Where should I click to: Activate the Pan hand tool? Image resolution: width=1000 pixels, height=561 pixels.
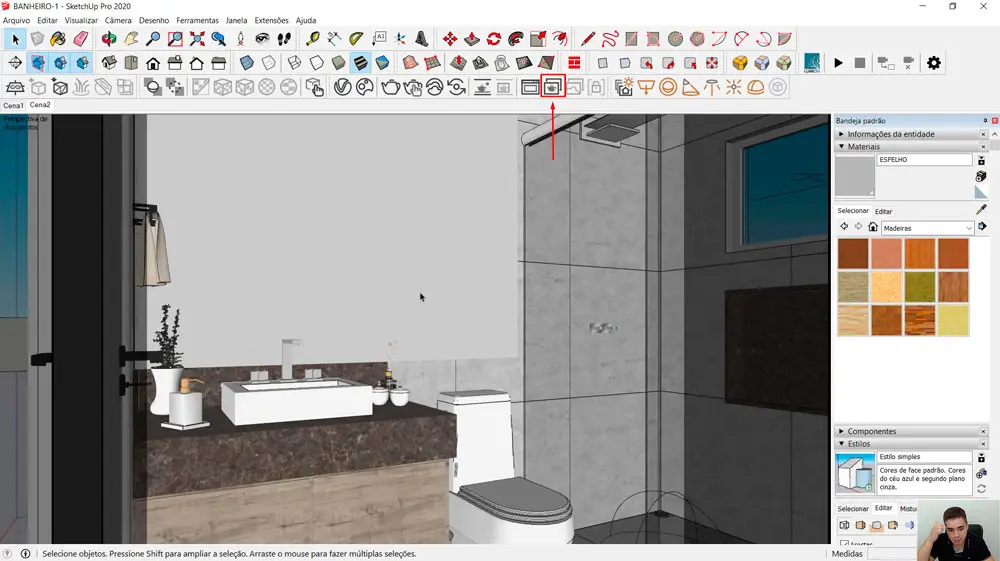[x=131, y=40]
